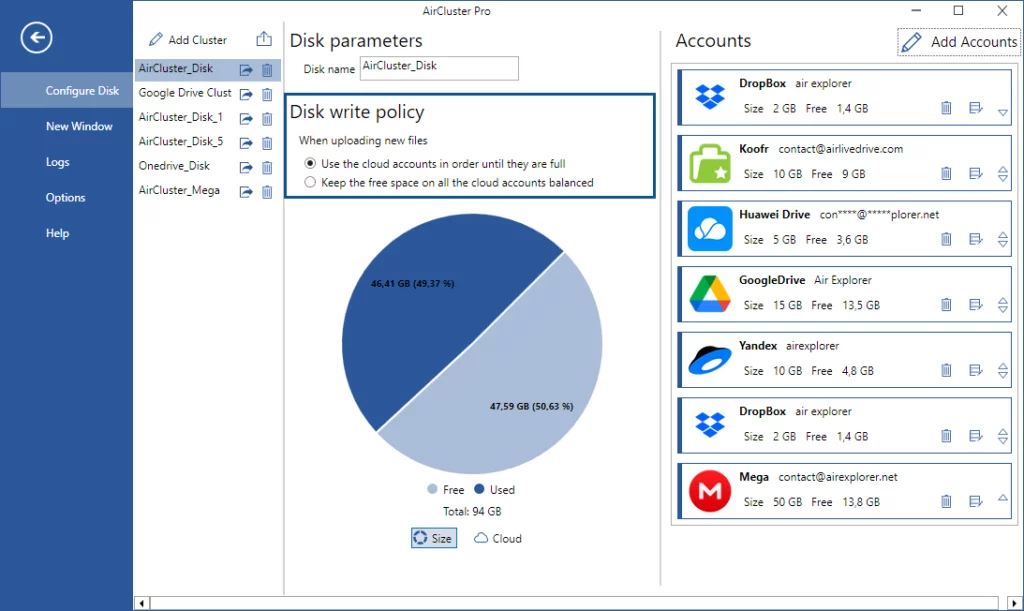Open Options in the left sidebar
Image resolution: width=1024 pixels, height=611 pixels.
(x=66, y=198)
